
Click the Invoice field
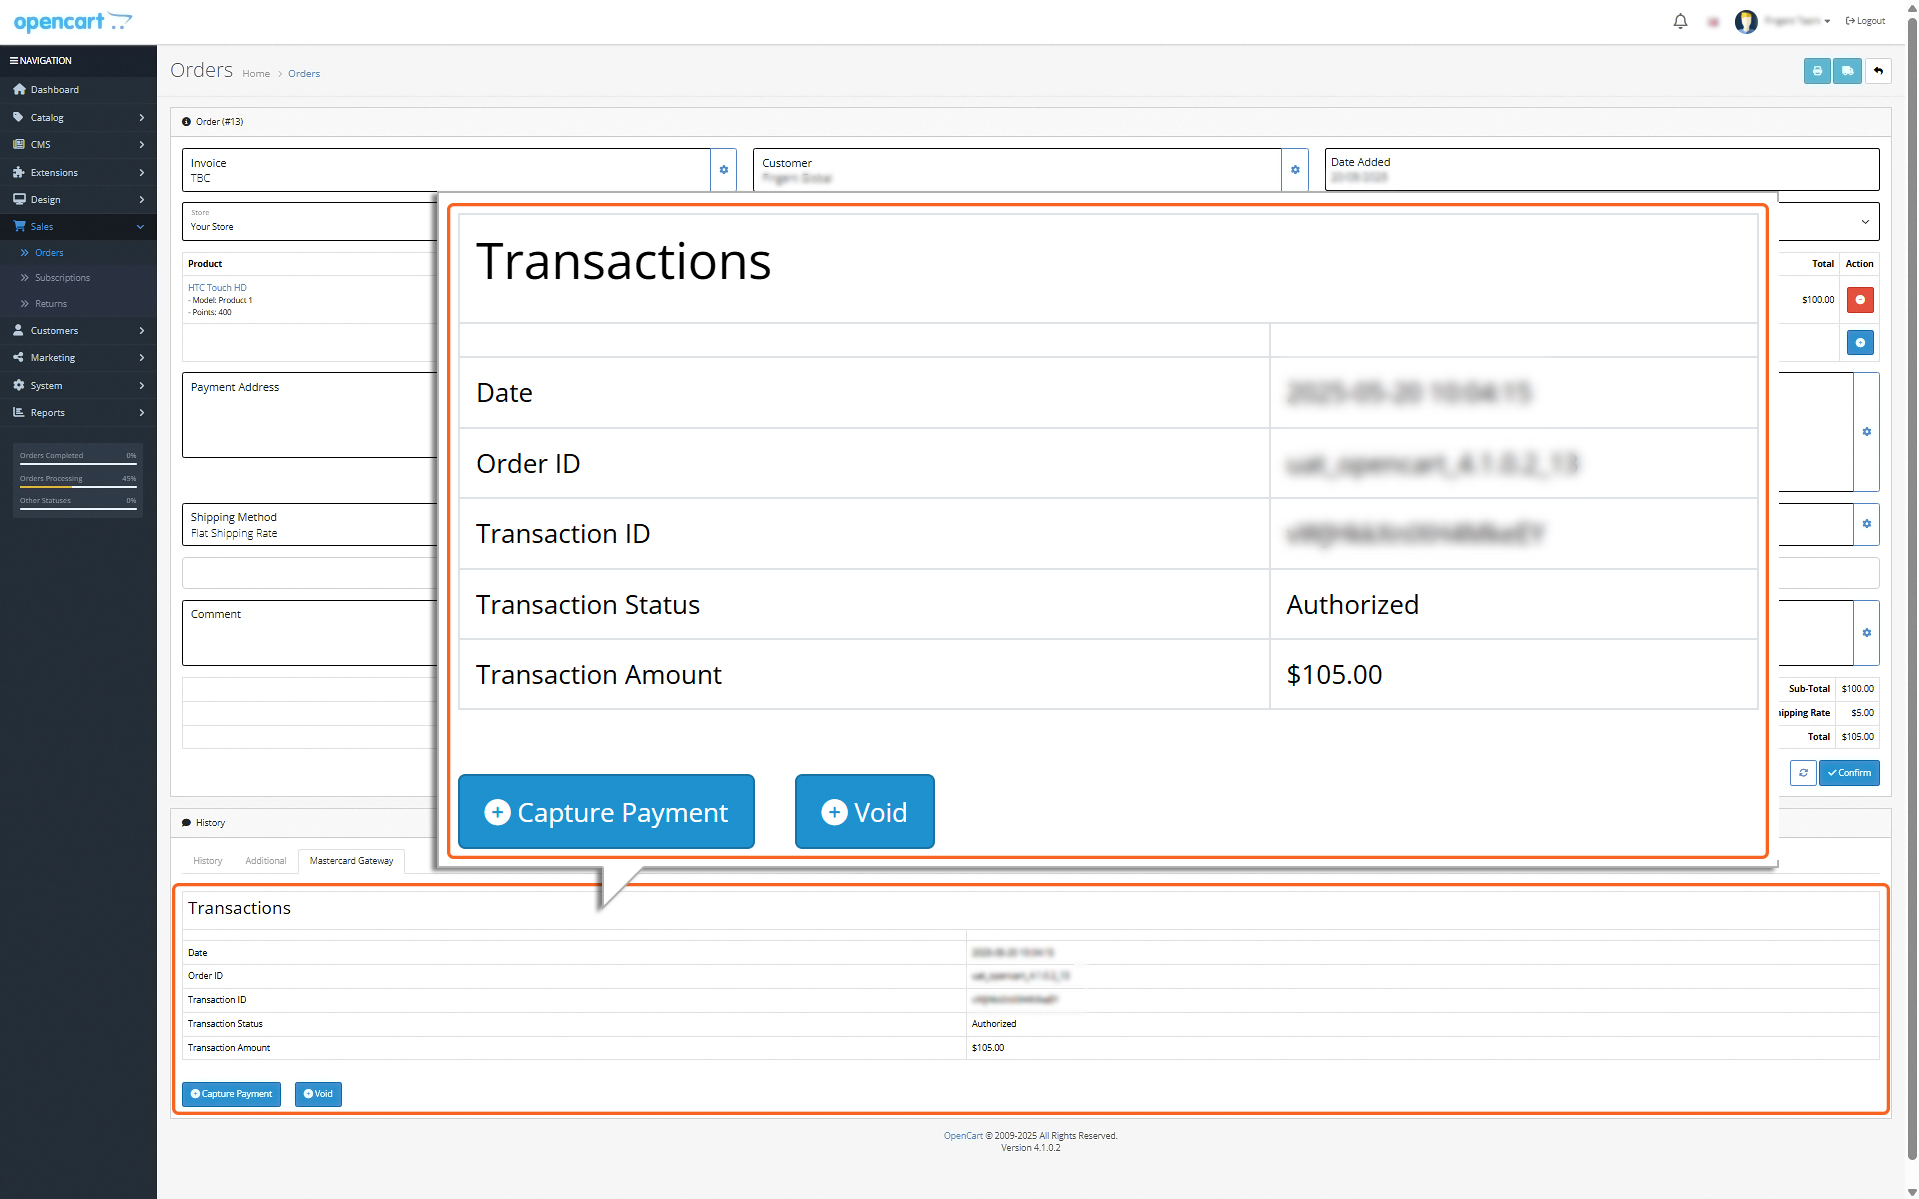point(446,170)
